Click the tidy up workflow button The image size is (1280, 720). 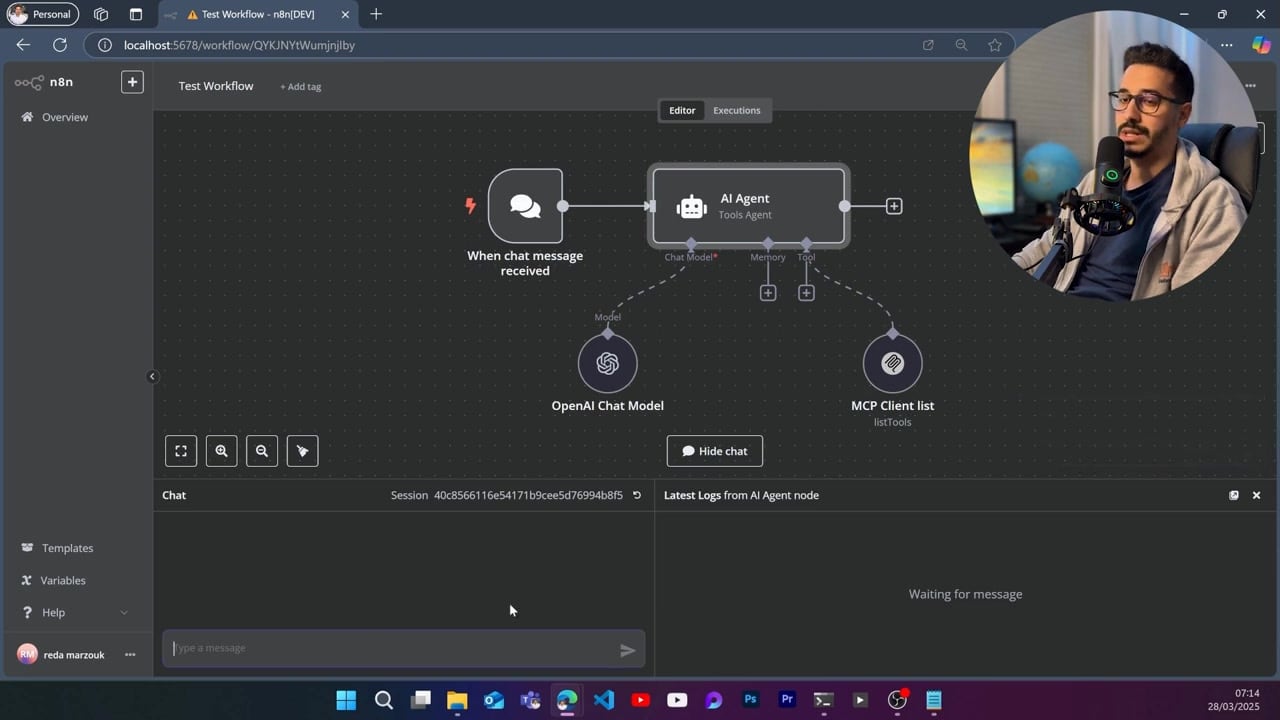coord(302,451)
